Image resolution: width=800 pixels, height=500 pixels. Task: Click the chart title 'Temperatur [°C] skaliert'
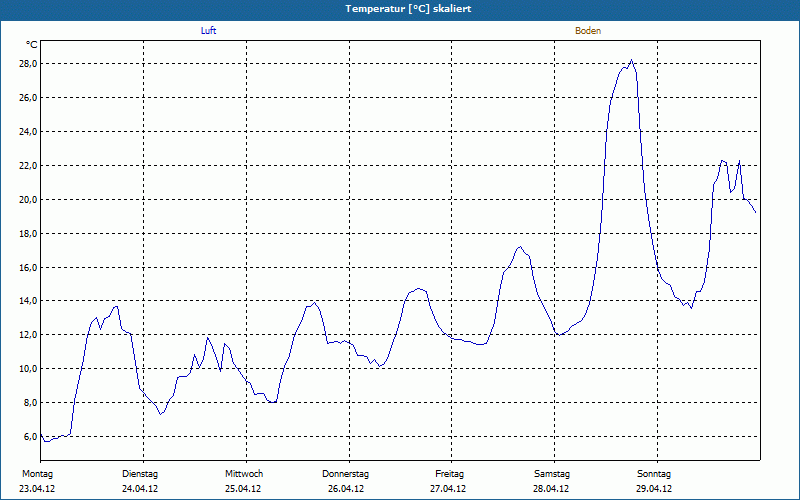pyautogui.click(x=408, y=9)
